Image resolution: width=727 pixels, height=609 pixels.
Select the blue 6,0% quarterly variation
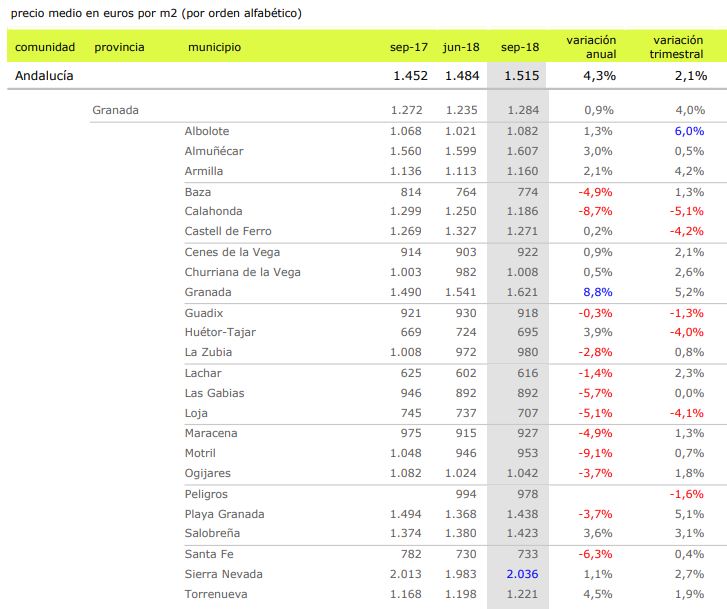click(x=689, y=131)
